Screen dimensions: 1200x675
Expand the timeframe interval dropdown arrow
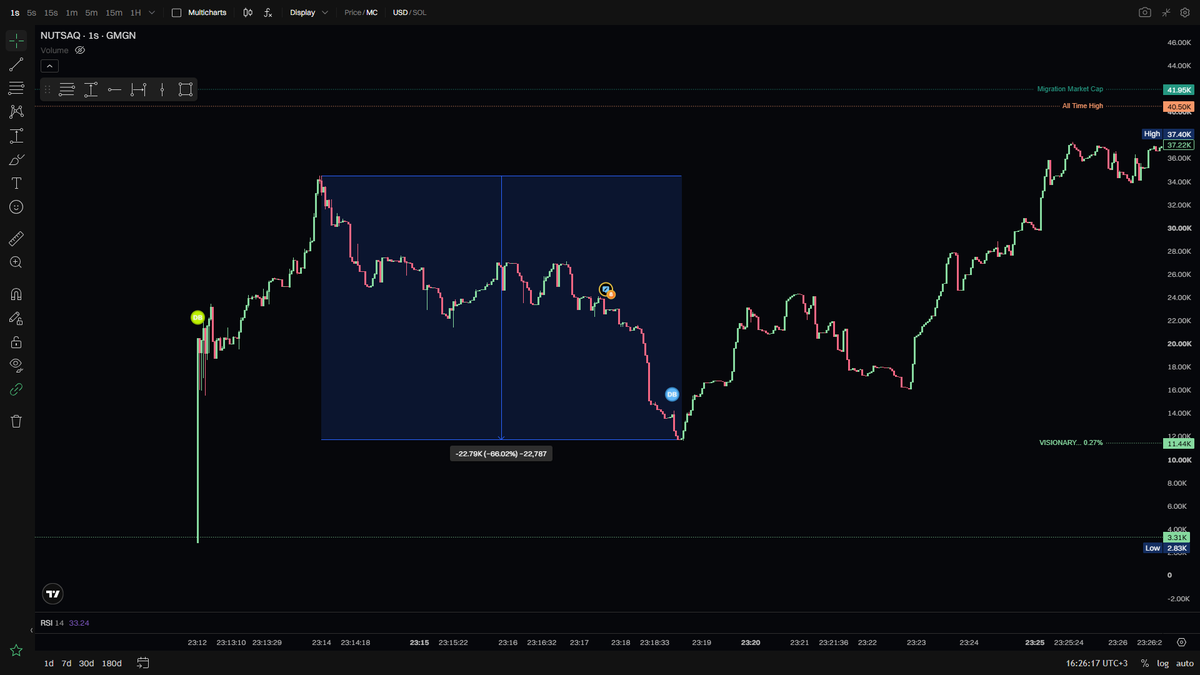click(x=152, y=13)
